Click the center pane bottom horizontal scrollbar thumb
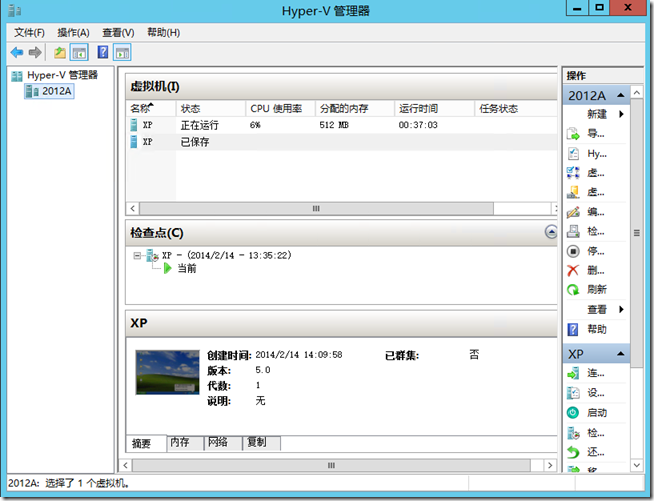 [x=331, y=465]
